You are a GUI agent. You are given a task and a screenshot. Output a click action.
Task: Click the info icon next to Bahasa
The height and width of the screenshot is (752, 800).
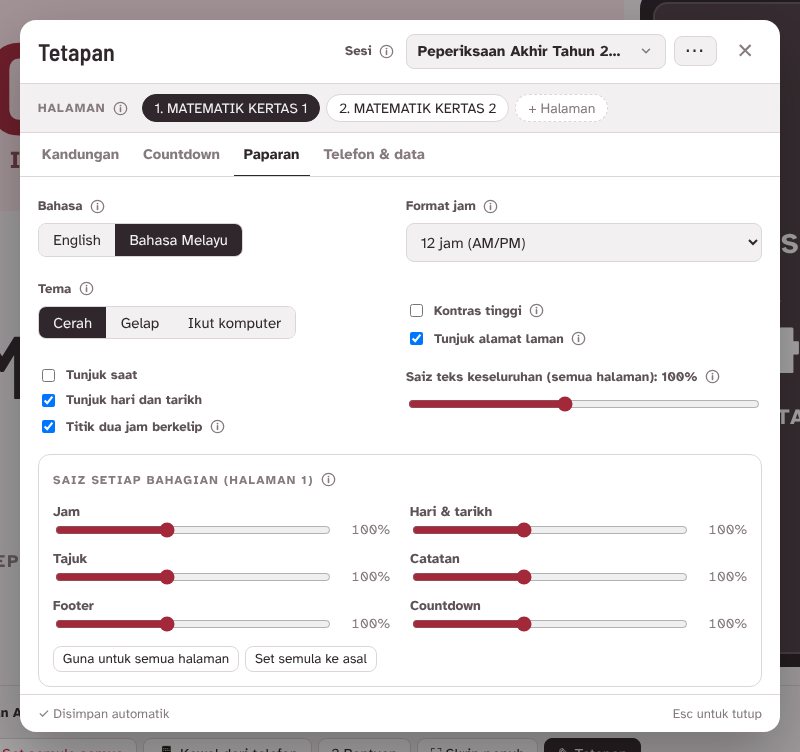click(97, 206)
